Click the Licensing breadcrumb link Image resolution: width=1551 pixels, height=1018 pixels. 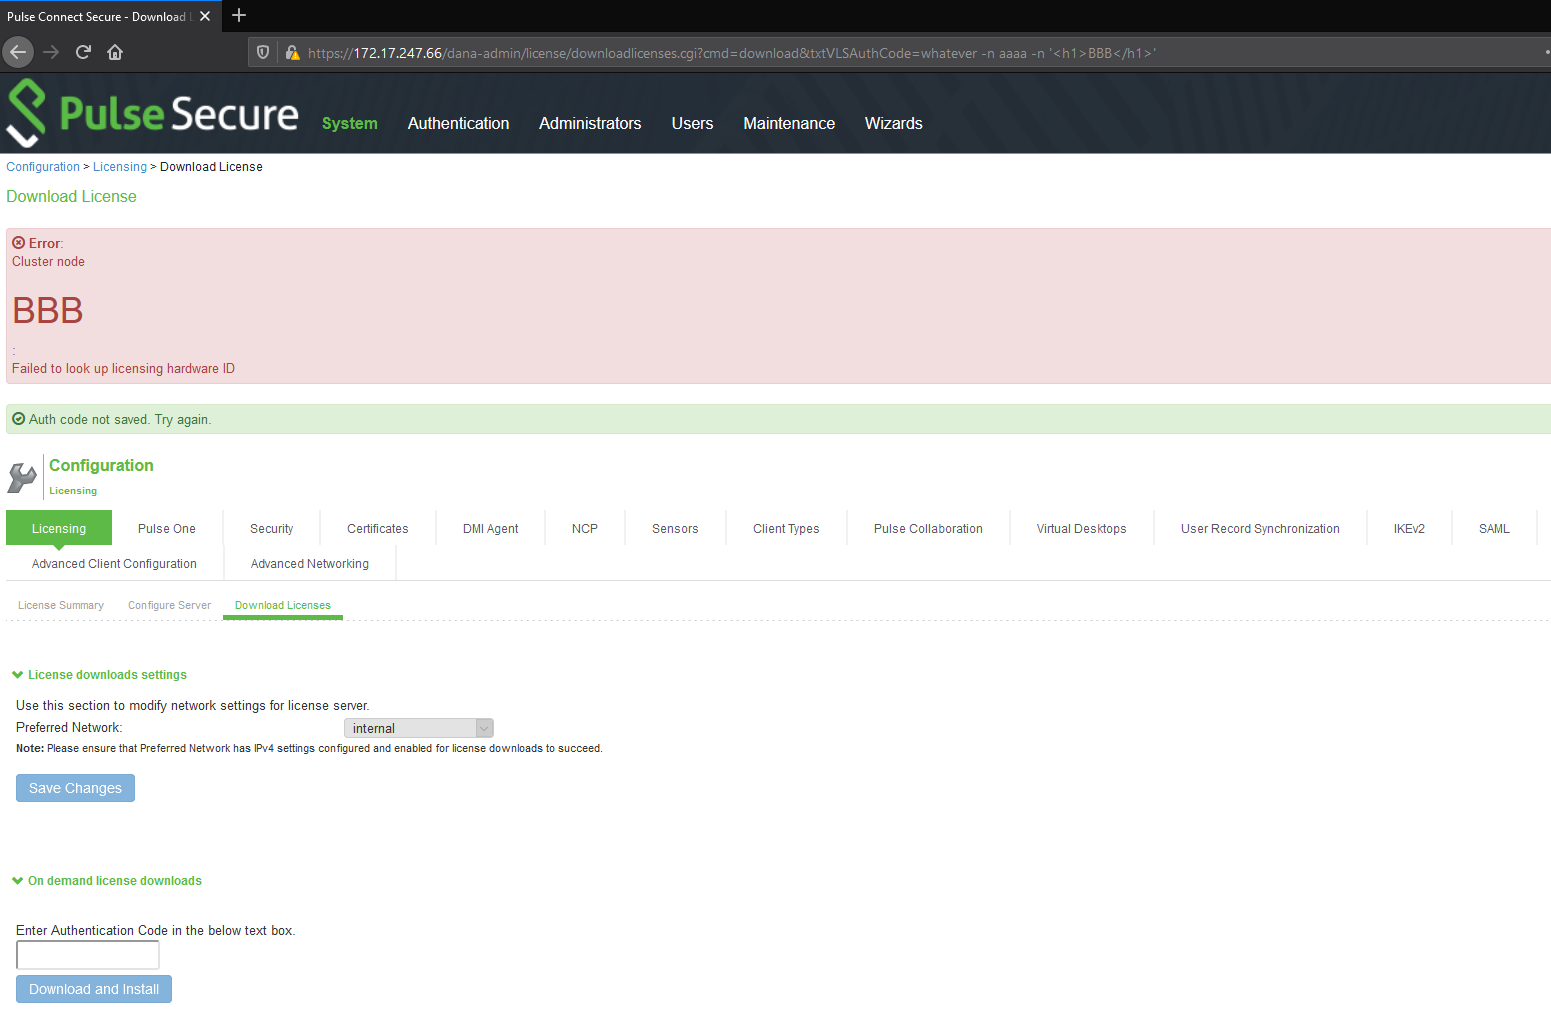click(x=120, y=167)
